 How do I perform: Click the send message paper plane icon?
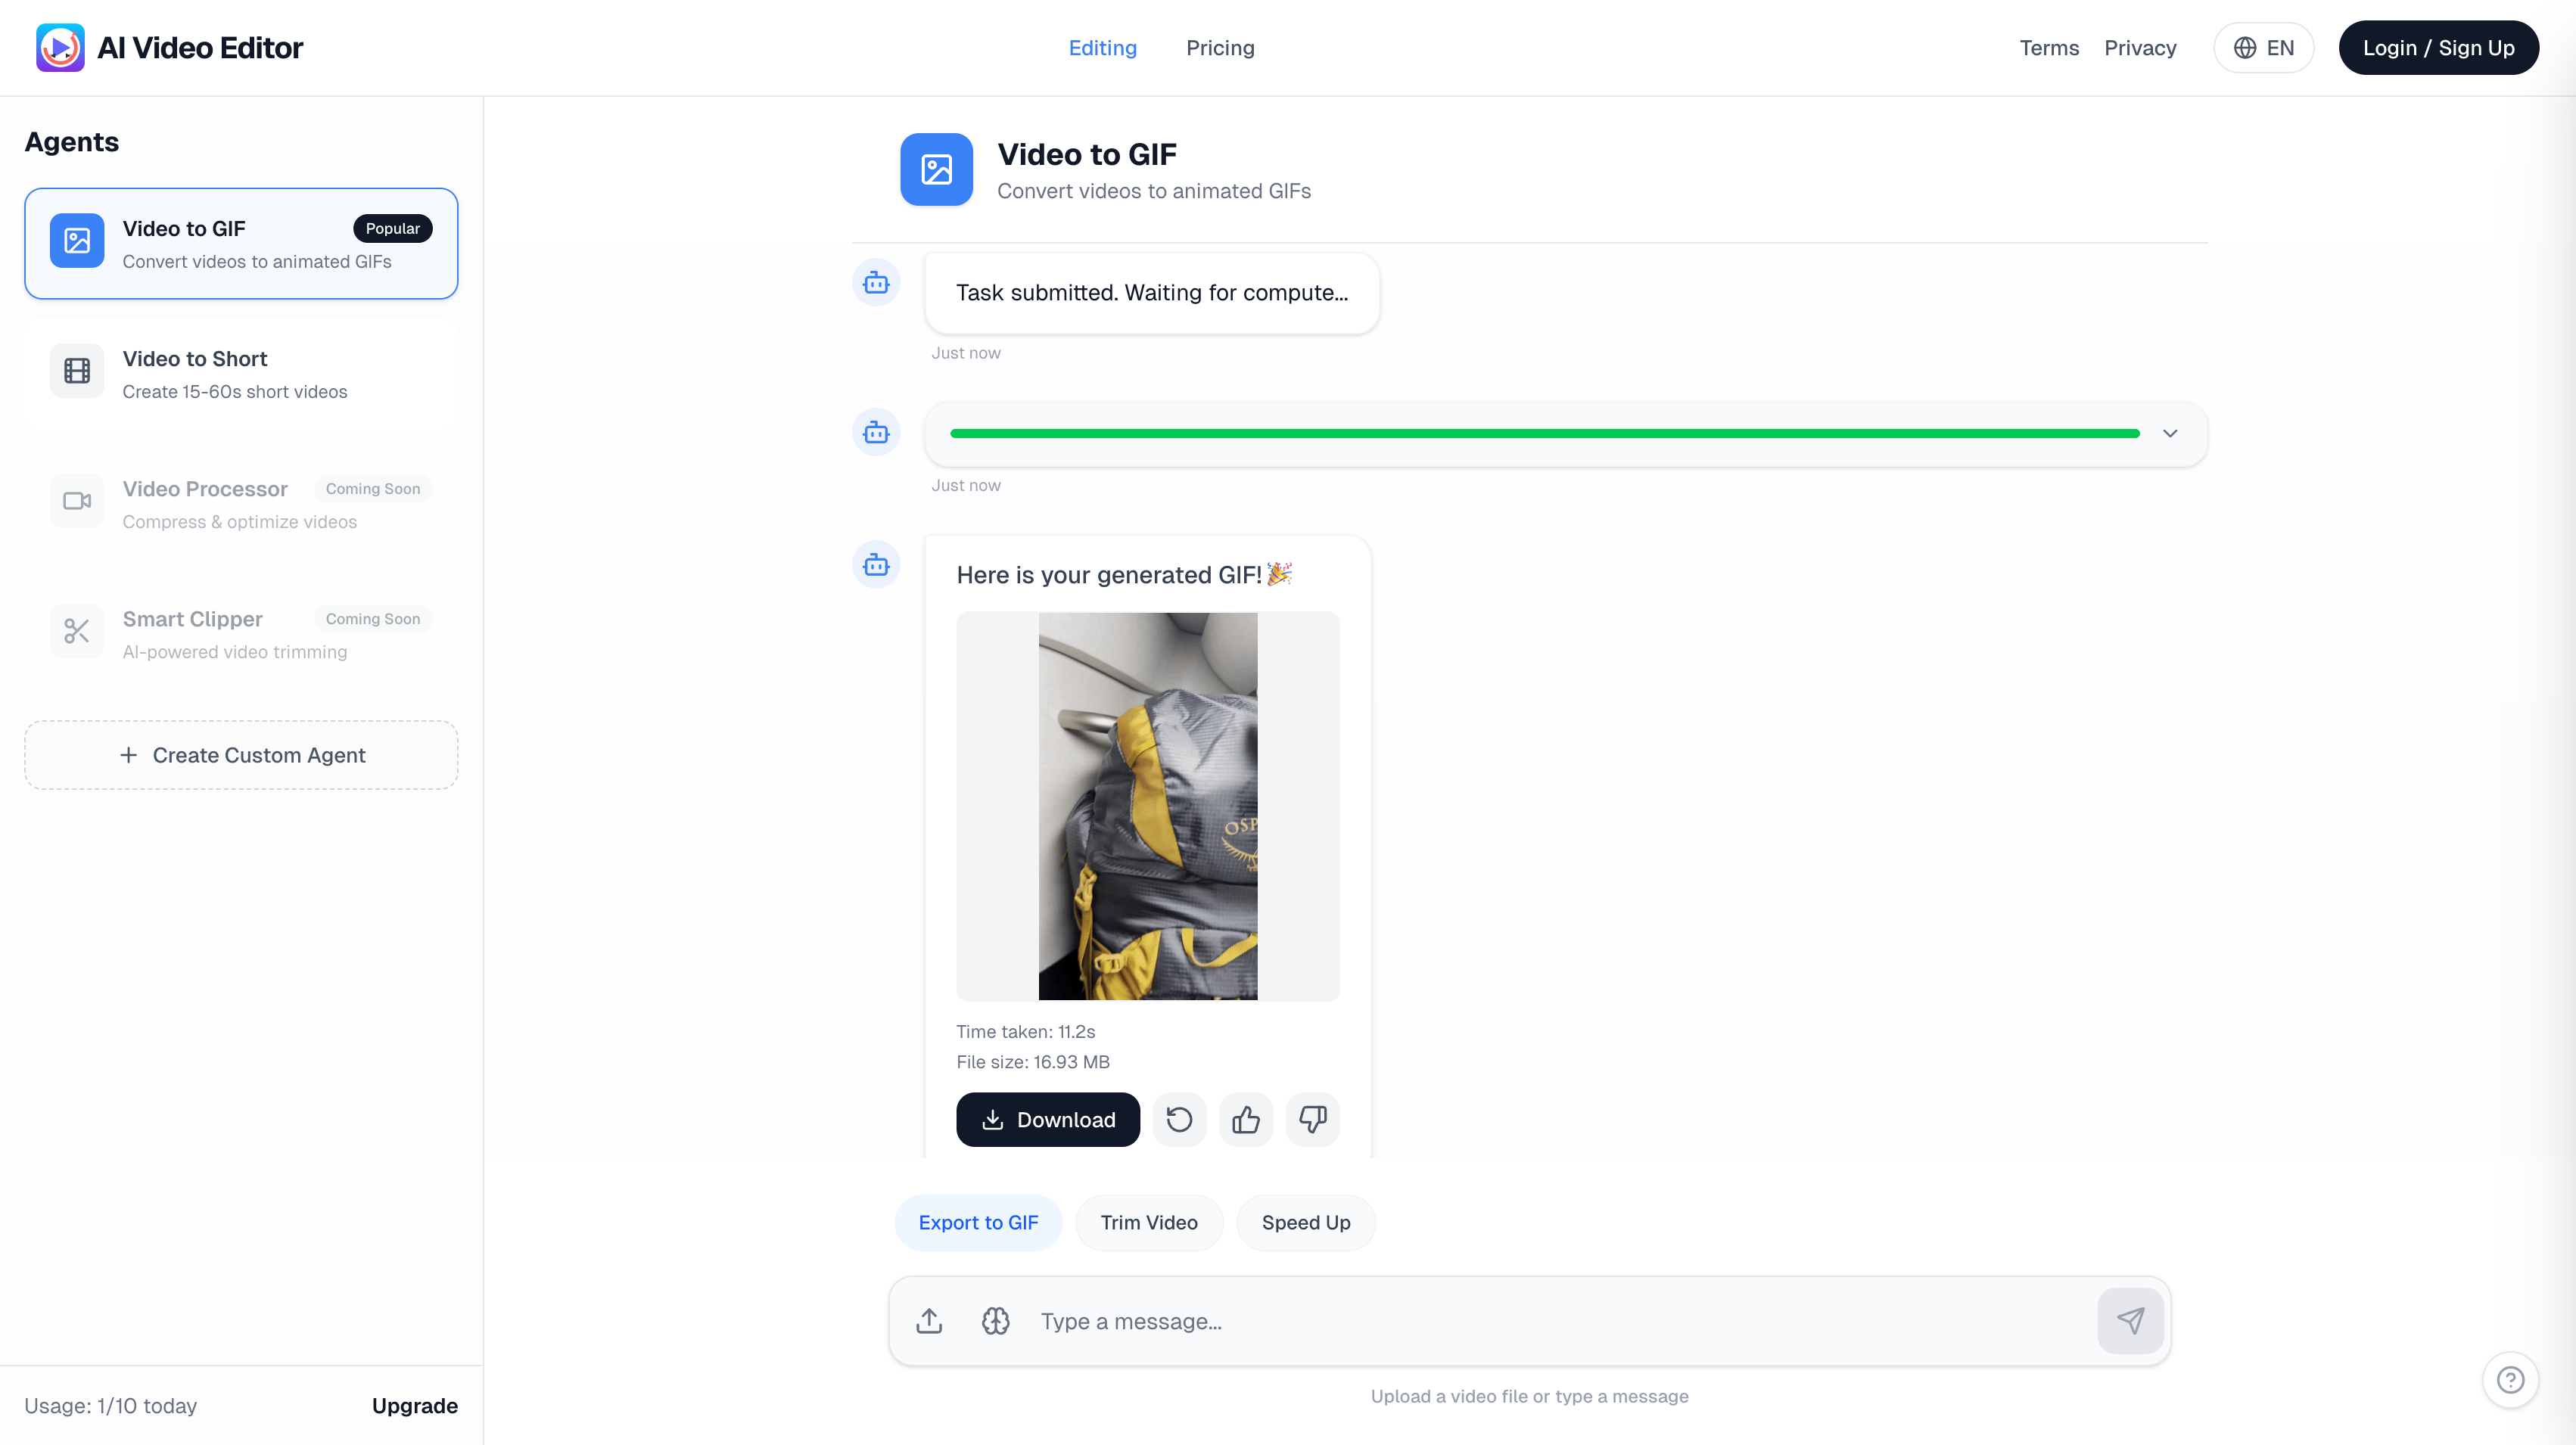coord(2131,1320)
